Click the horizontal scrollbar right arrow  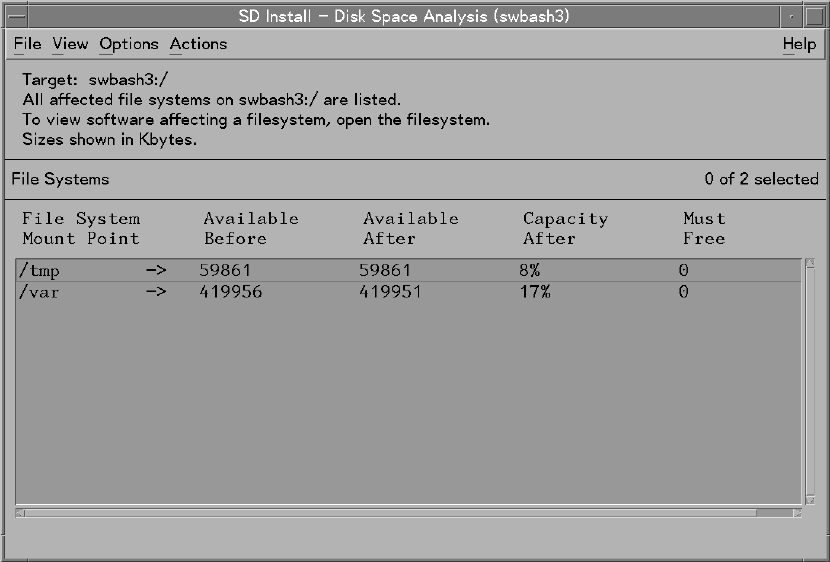click(797, 513)
